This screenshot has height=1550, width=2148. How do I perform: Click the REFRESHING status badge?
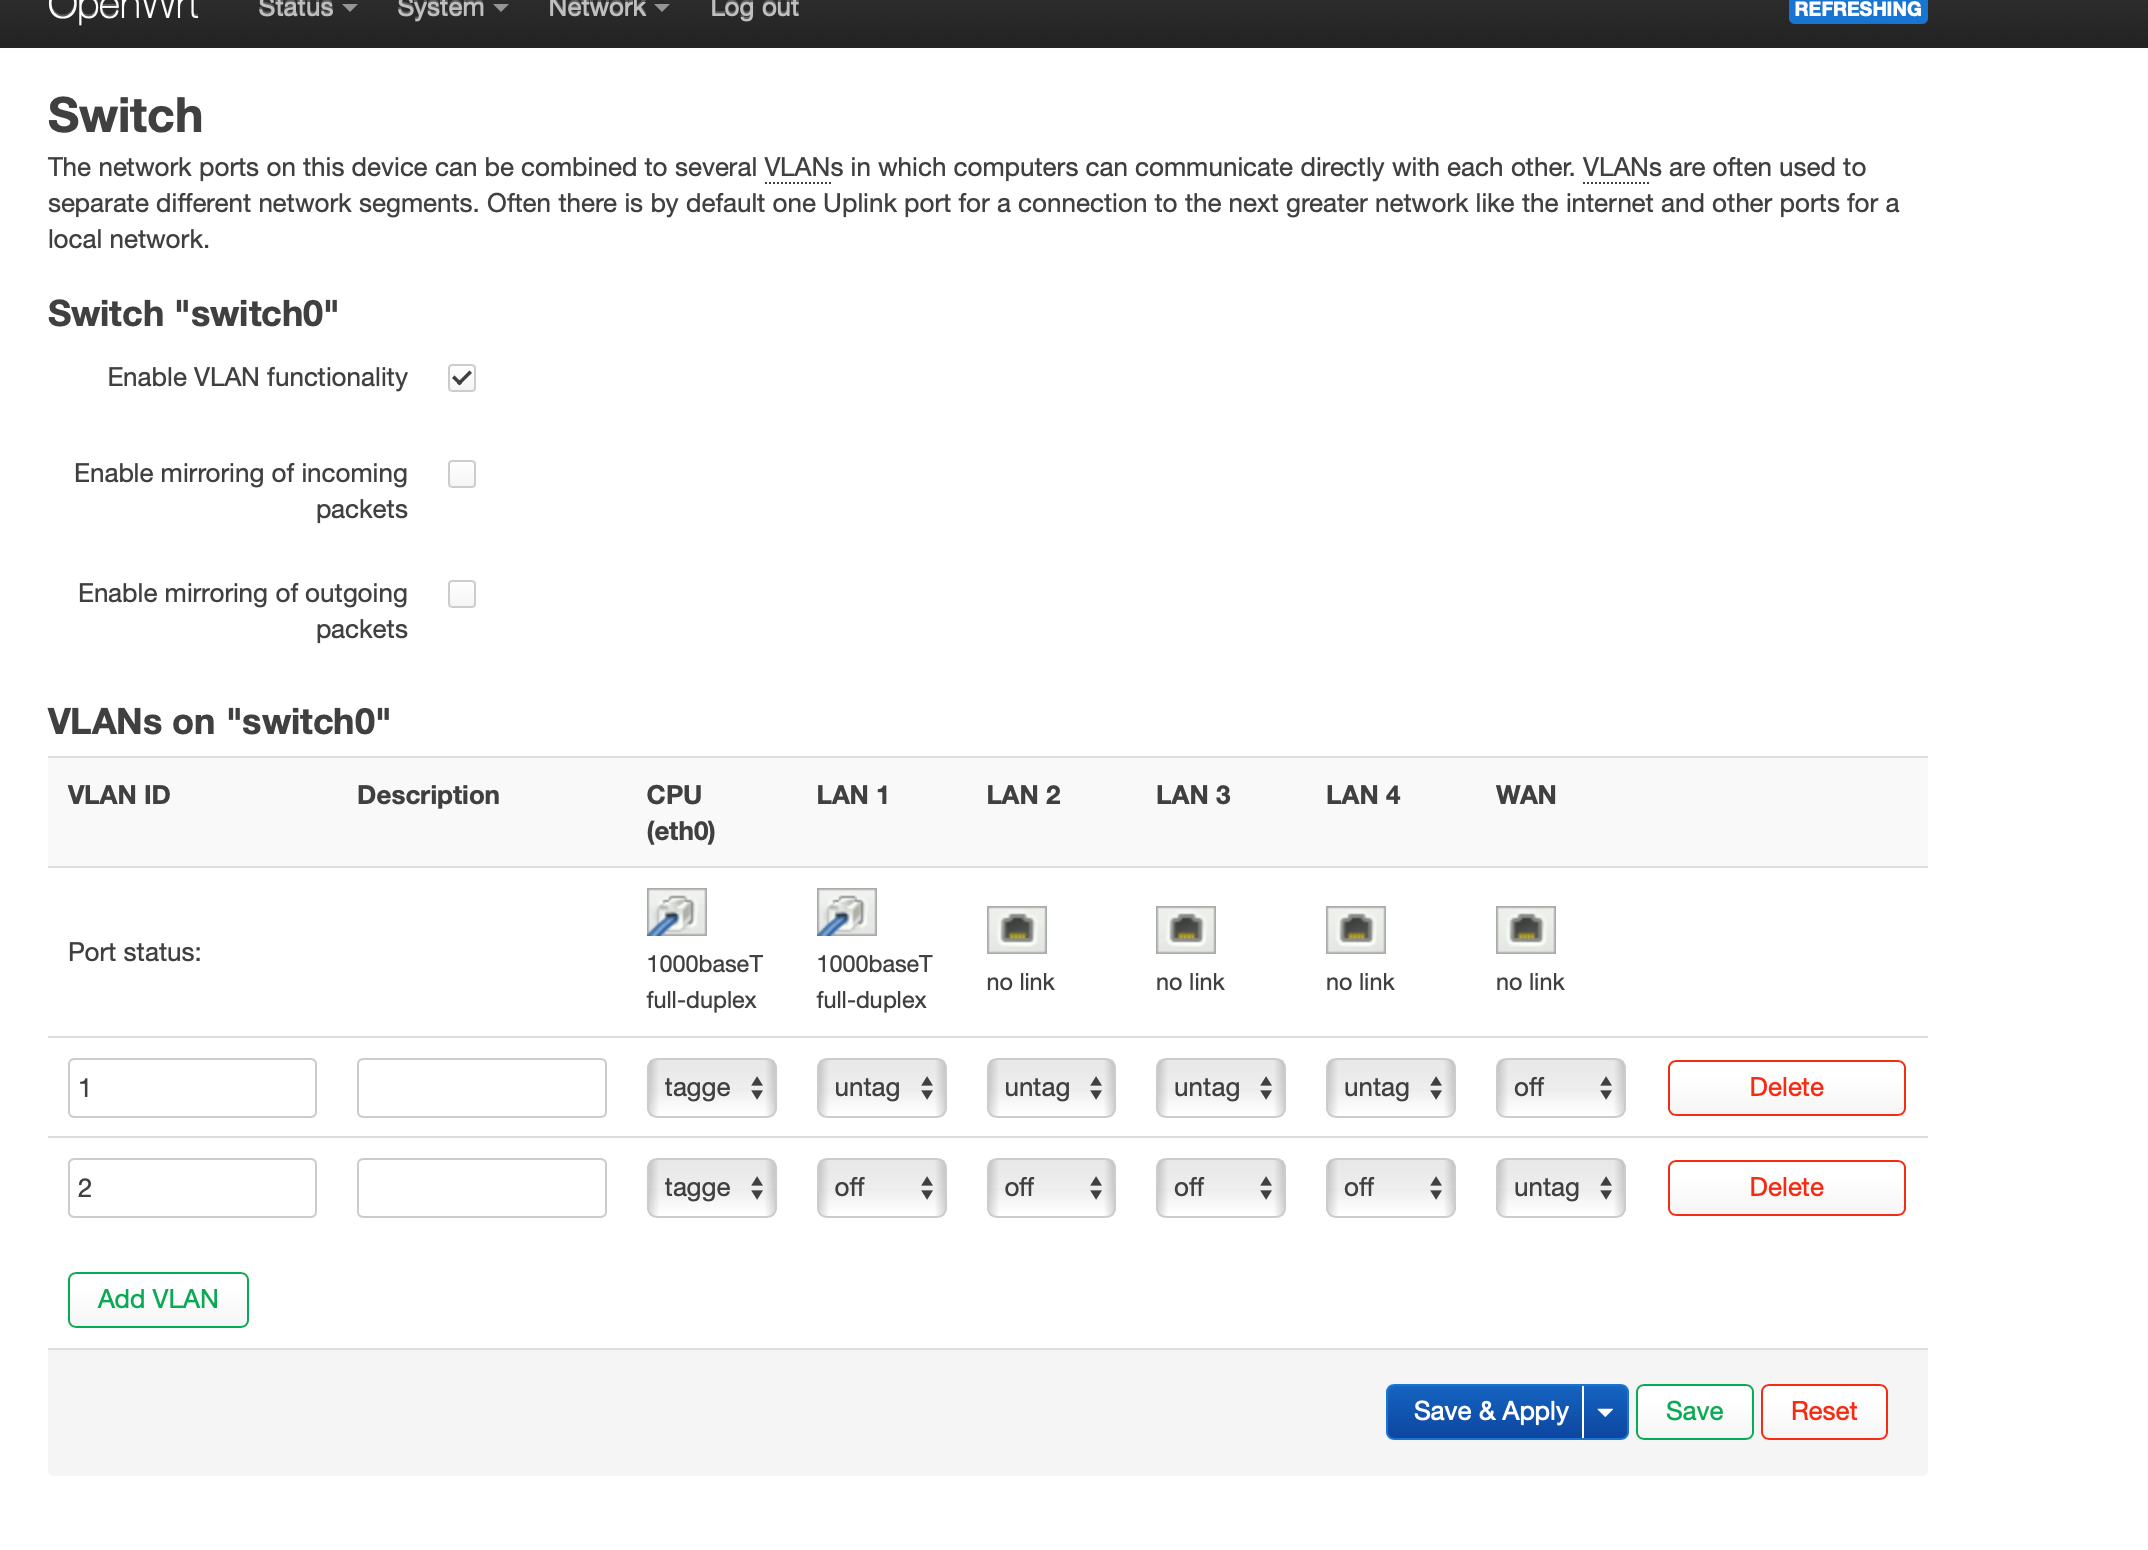[x=1857, y=10]
